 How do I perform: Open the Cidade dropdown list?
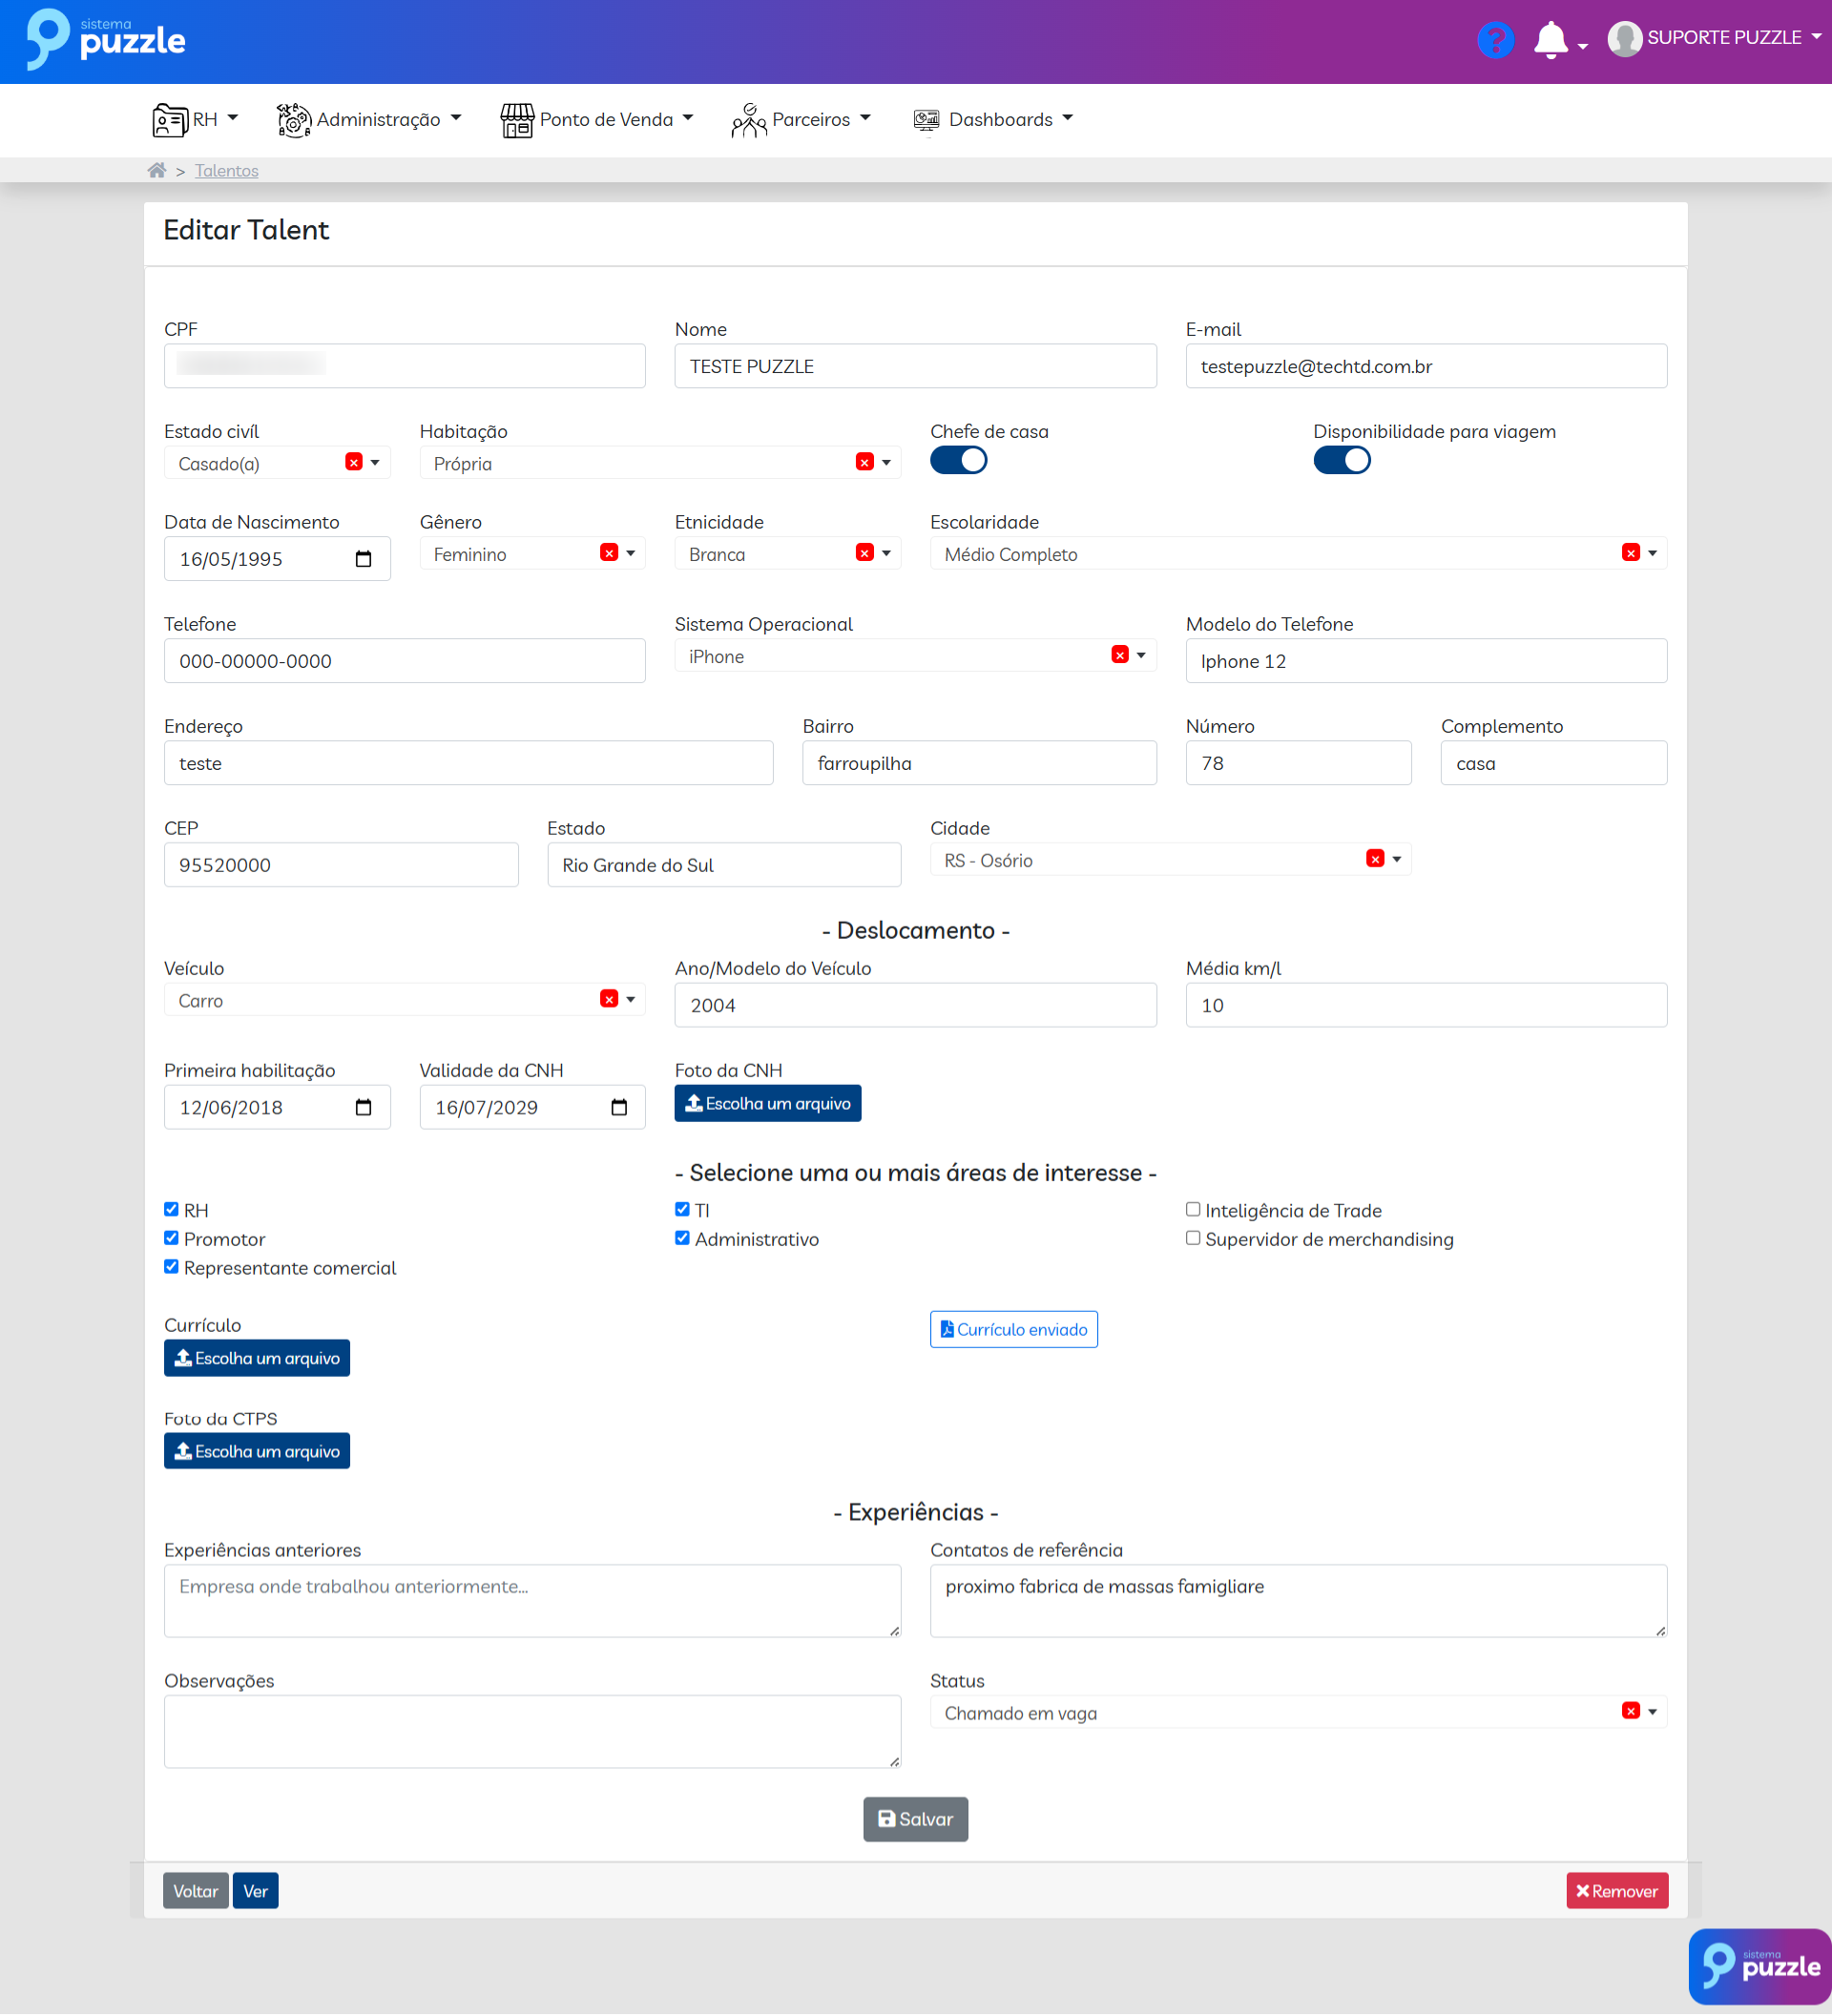(x=1397, y=859)
